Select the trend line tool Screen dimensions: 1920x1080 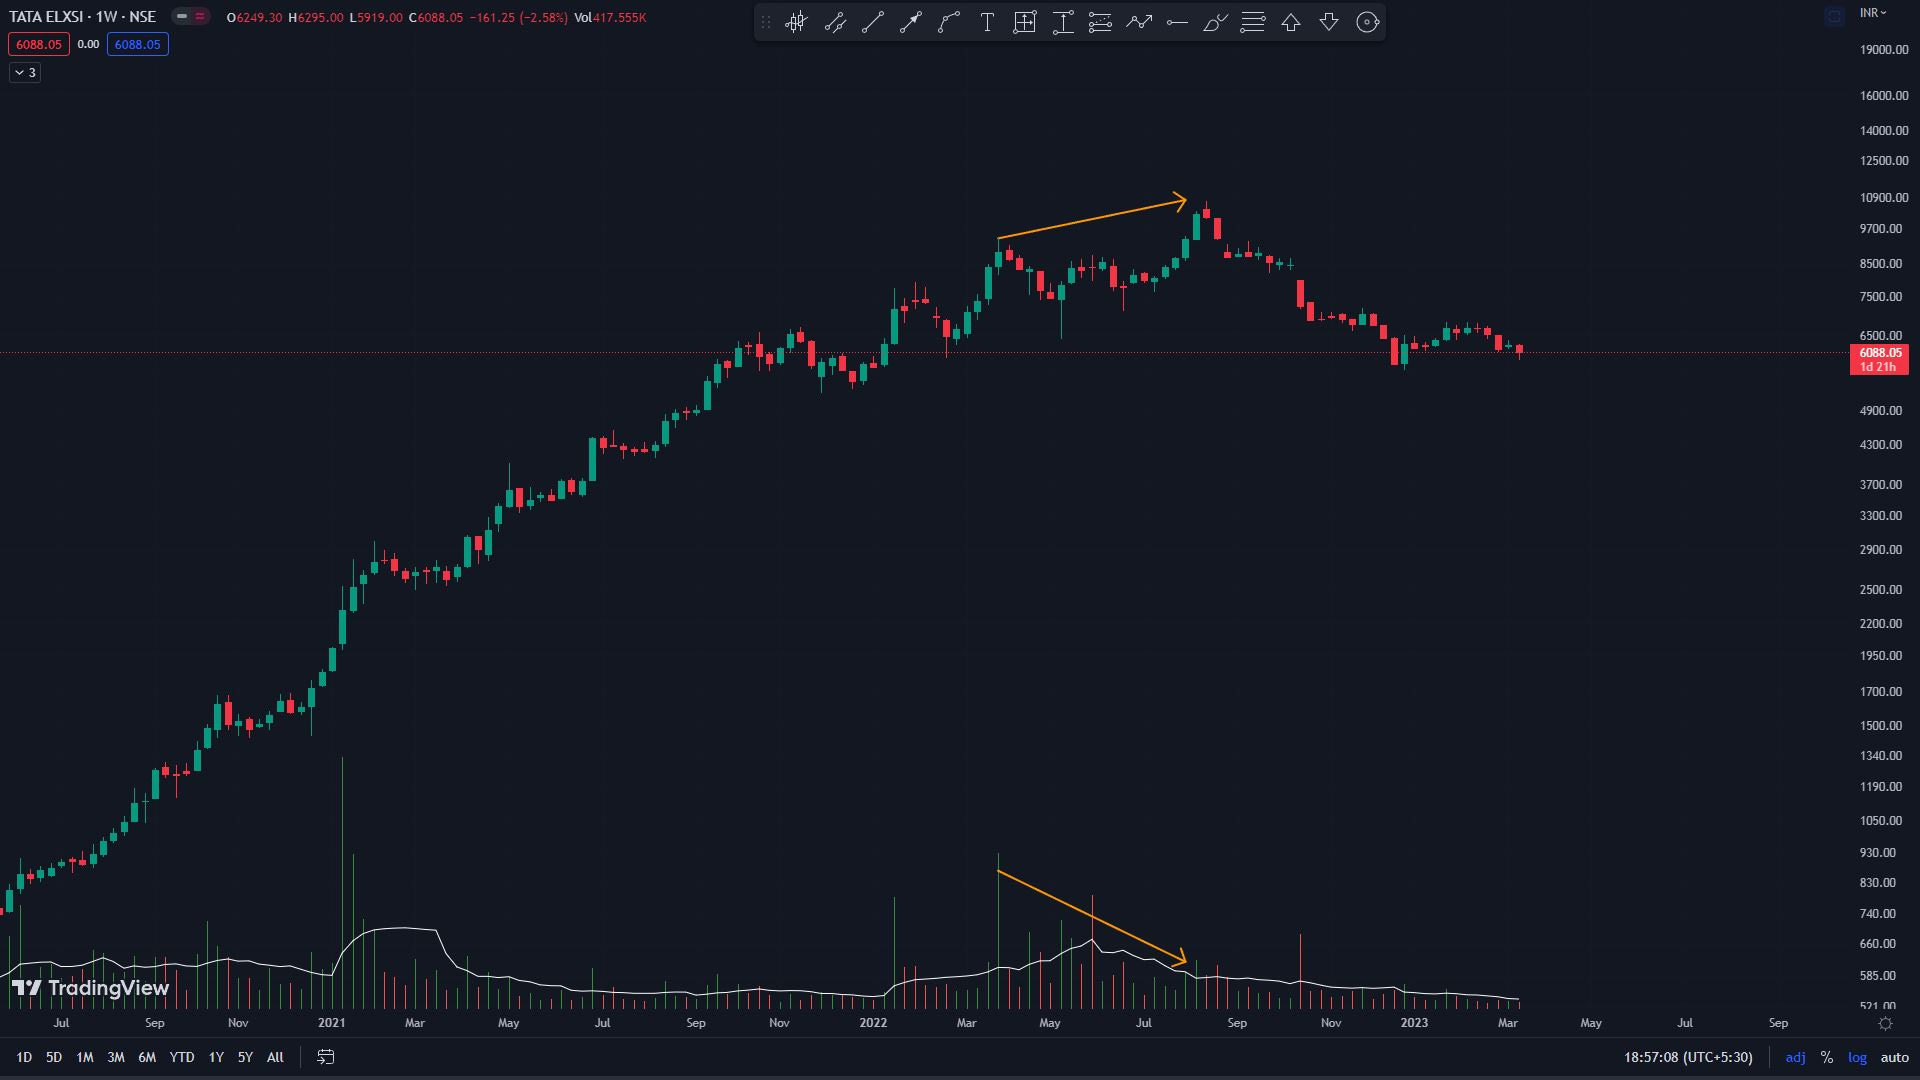[873, 22]
